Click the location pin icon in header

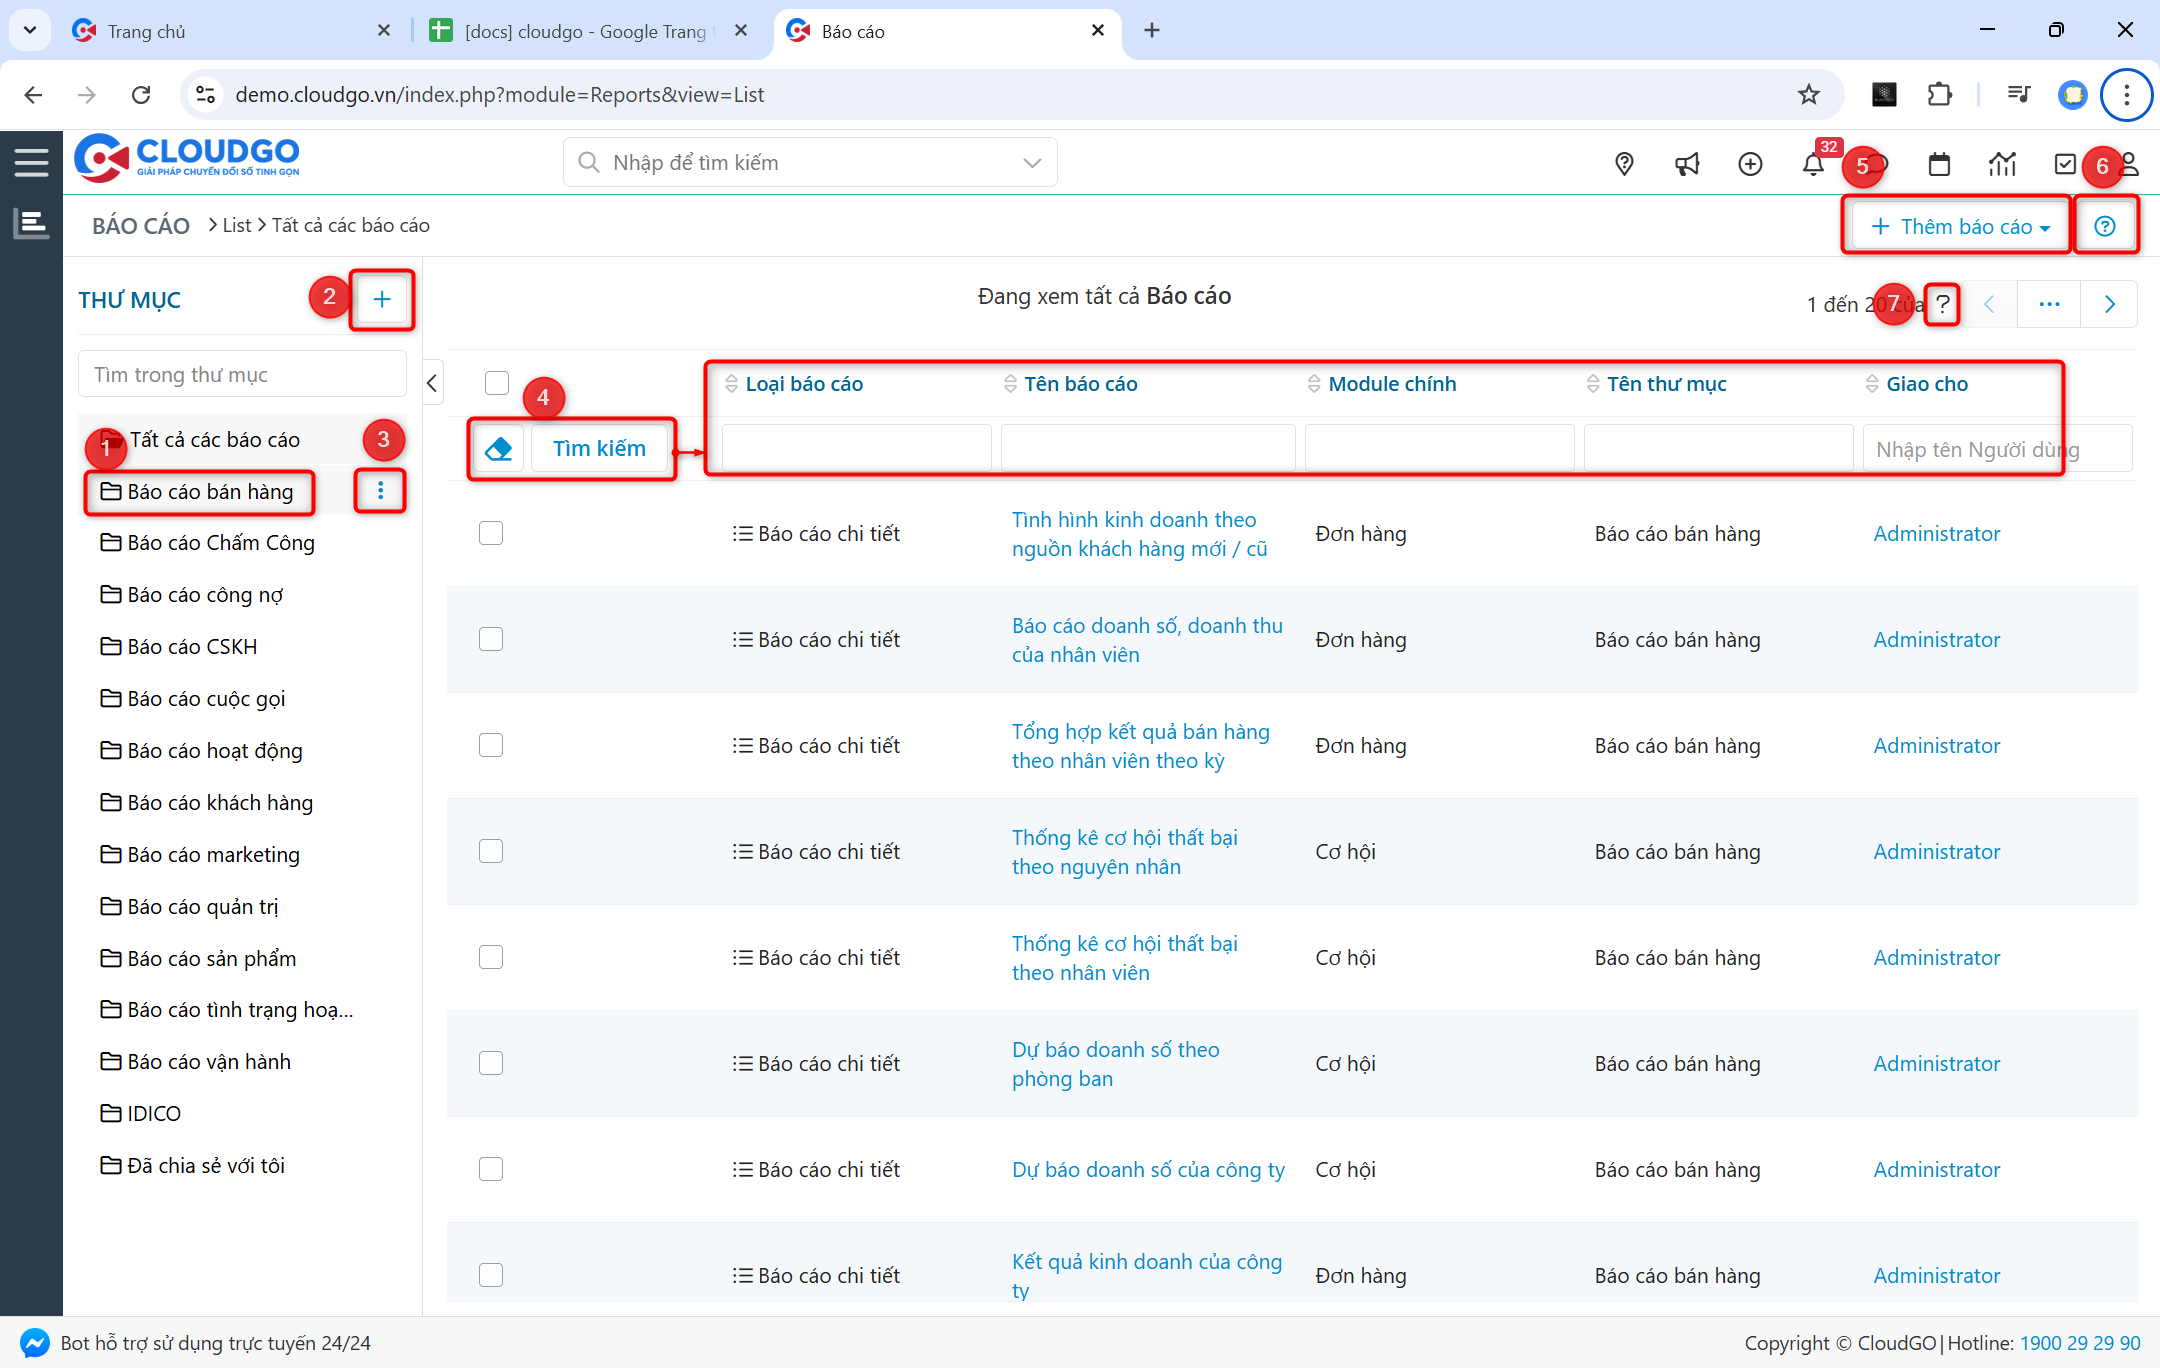tap(1624, 164)
